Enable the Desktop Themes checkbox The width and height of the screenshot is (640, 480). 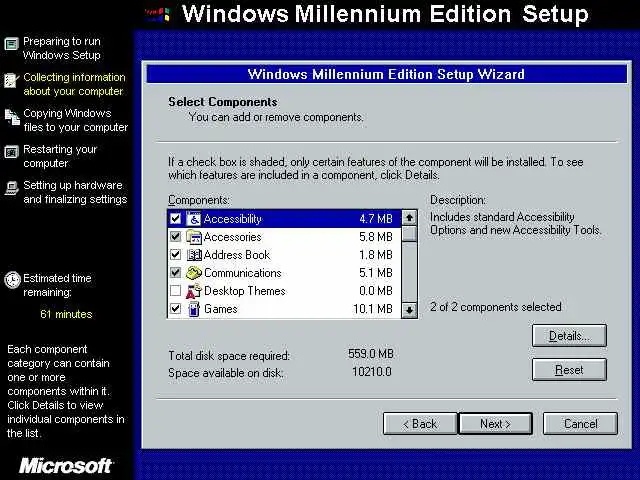point(176,291)
